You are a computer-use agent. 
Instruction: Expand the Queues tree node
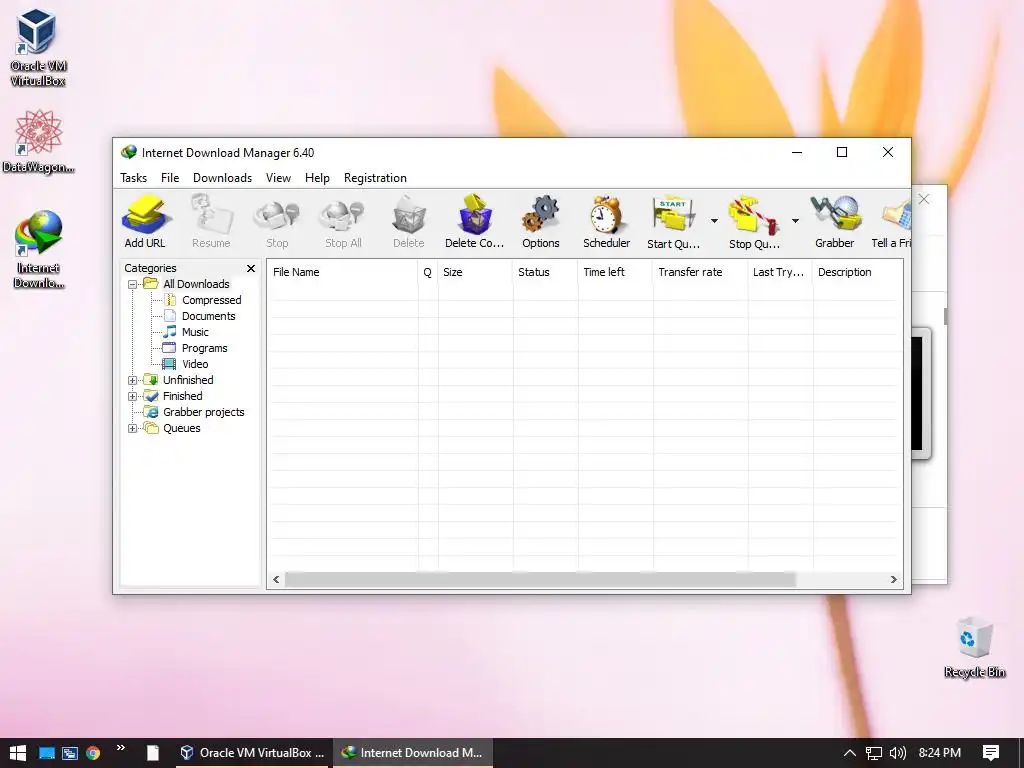click(x=133, y=428)
